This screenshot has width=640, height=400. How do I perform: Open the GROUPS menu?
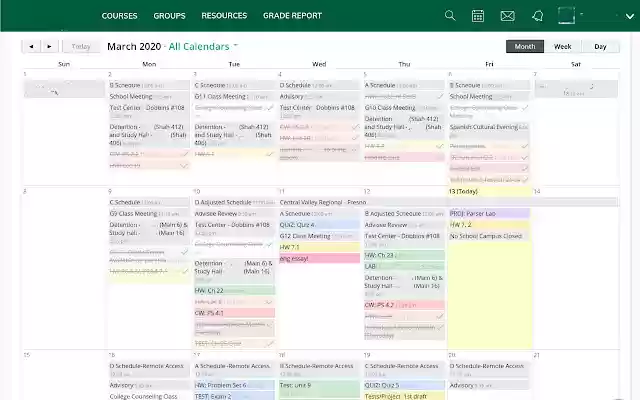tap(169, 16)
